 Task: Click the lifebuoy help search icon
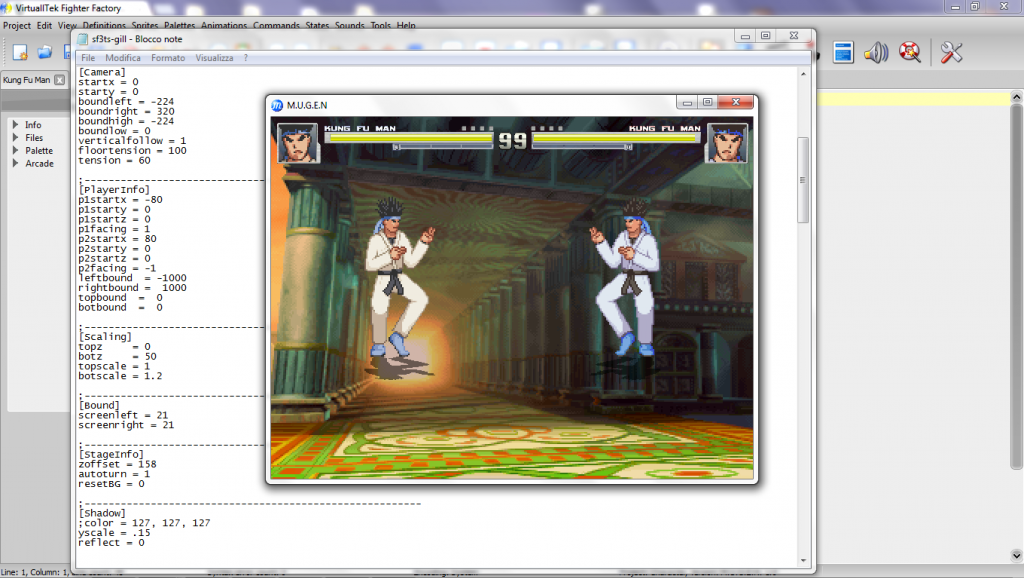point(909,52)
